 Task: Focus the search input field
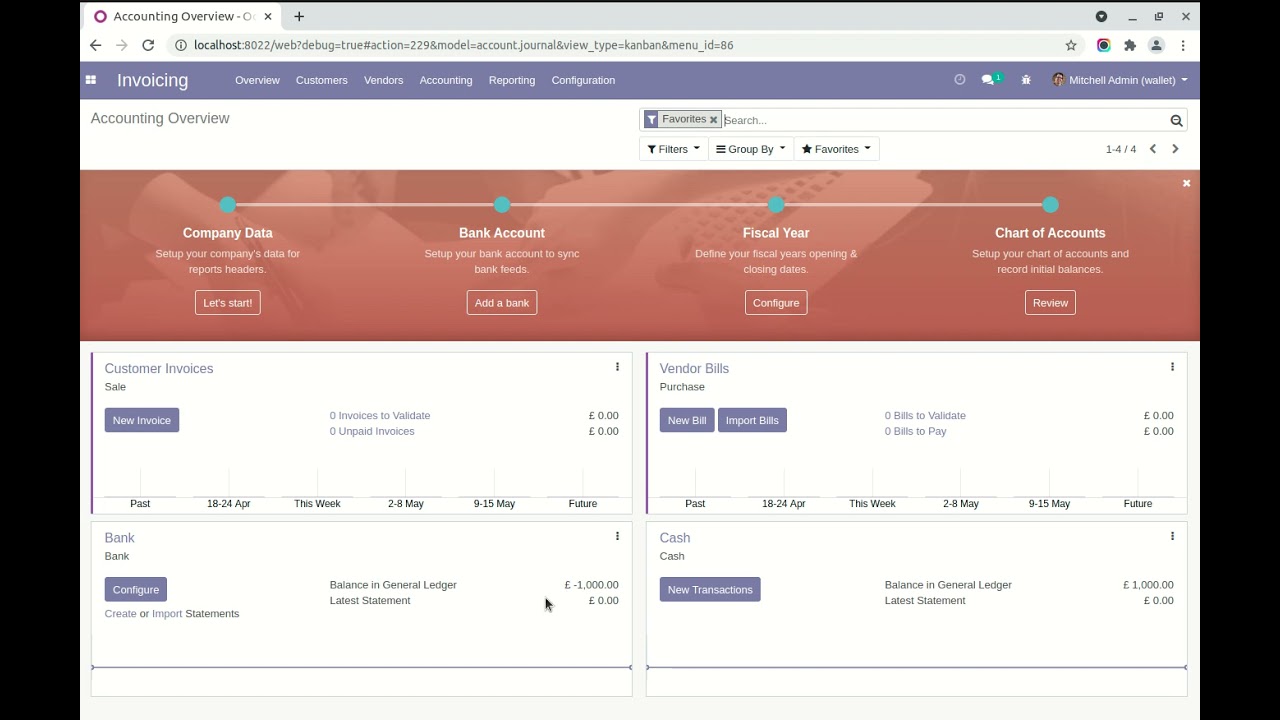(x=944, y=120)
